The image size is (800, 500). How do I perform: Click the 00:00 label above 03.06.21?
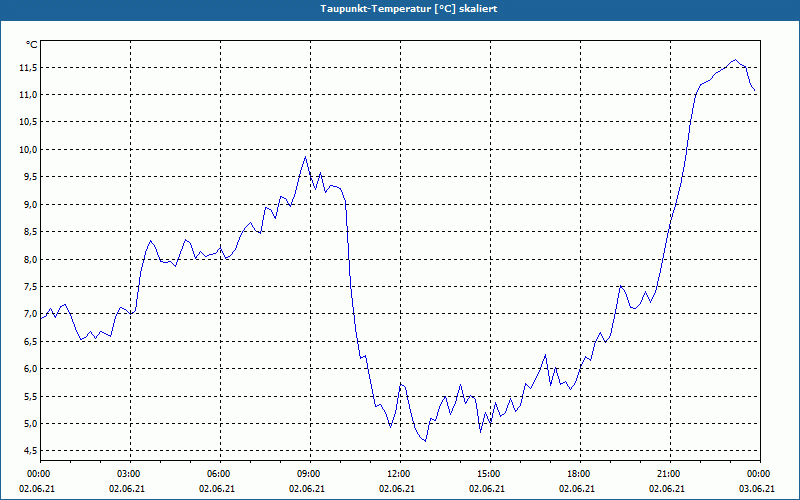758,474
